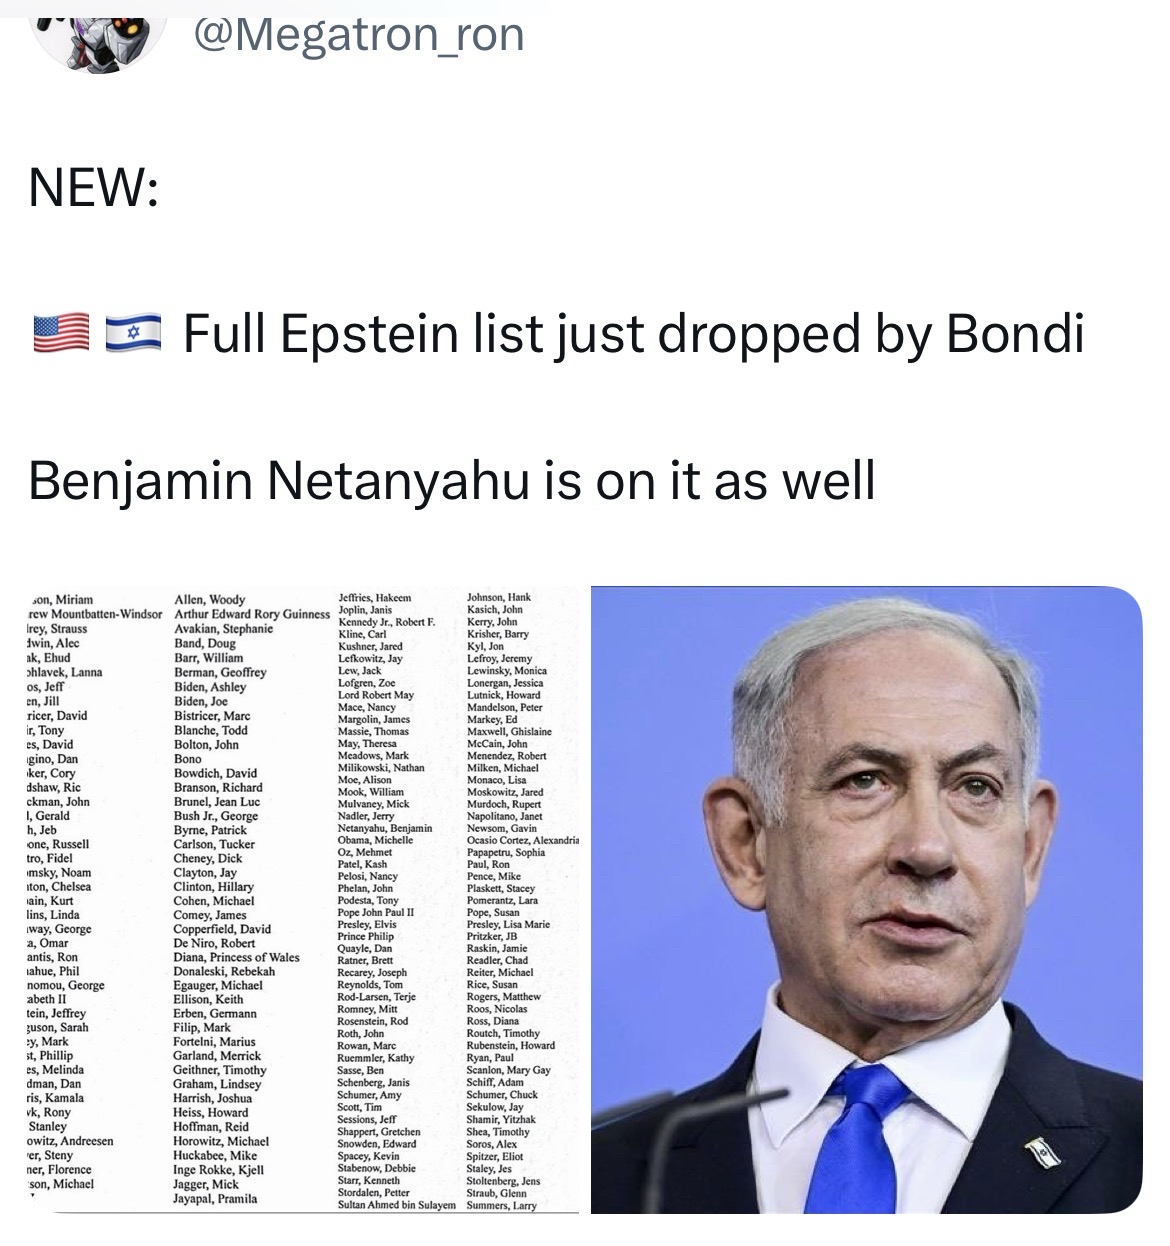Screen dimensions: 1170x1246
Task: Click the "Full Epstein list just dropped" text
Action: pos(632,333)
